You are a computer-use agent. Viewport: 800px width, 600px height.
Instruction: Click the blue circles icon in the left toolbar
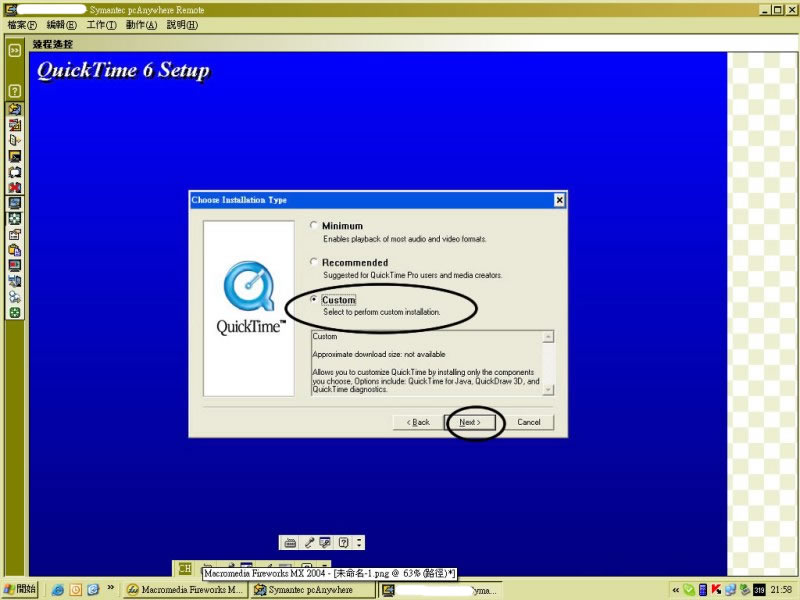point(15,297)
